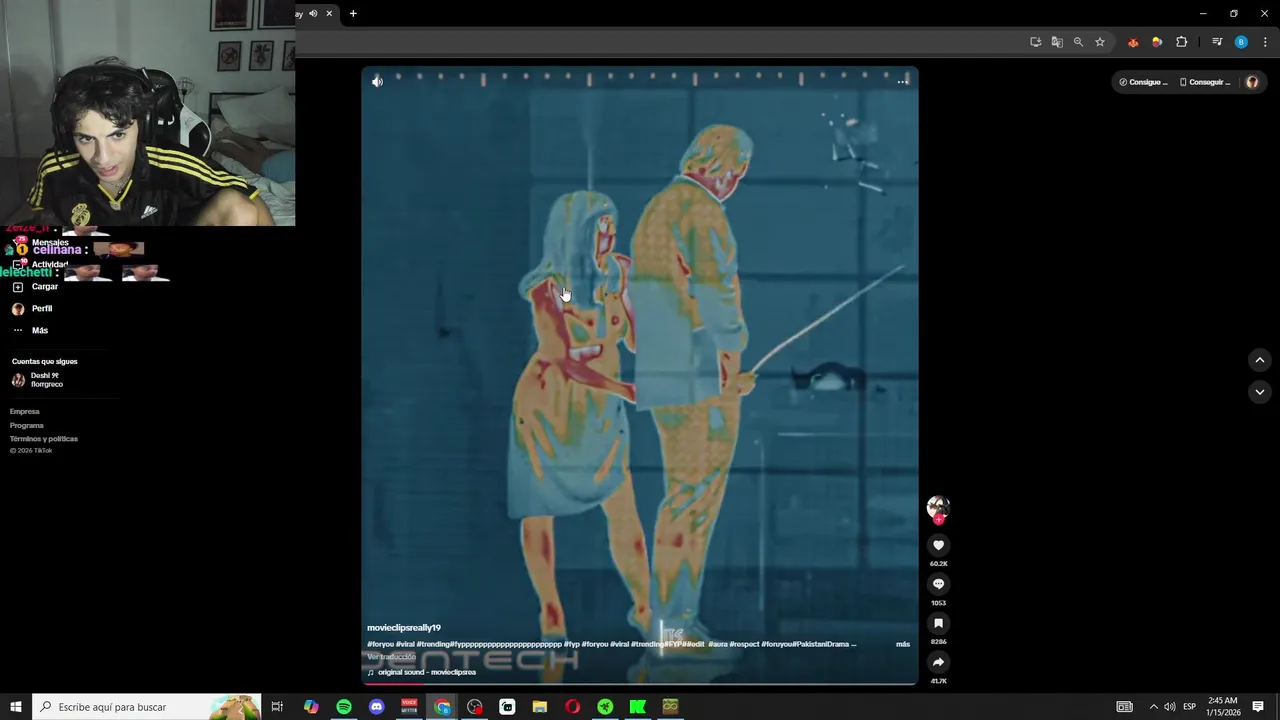Open movieclipsreally19 profile username

tap(404, 628)
